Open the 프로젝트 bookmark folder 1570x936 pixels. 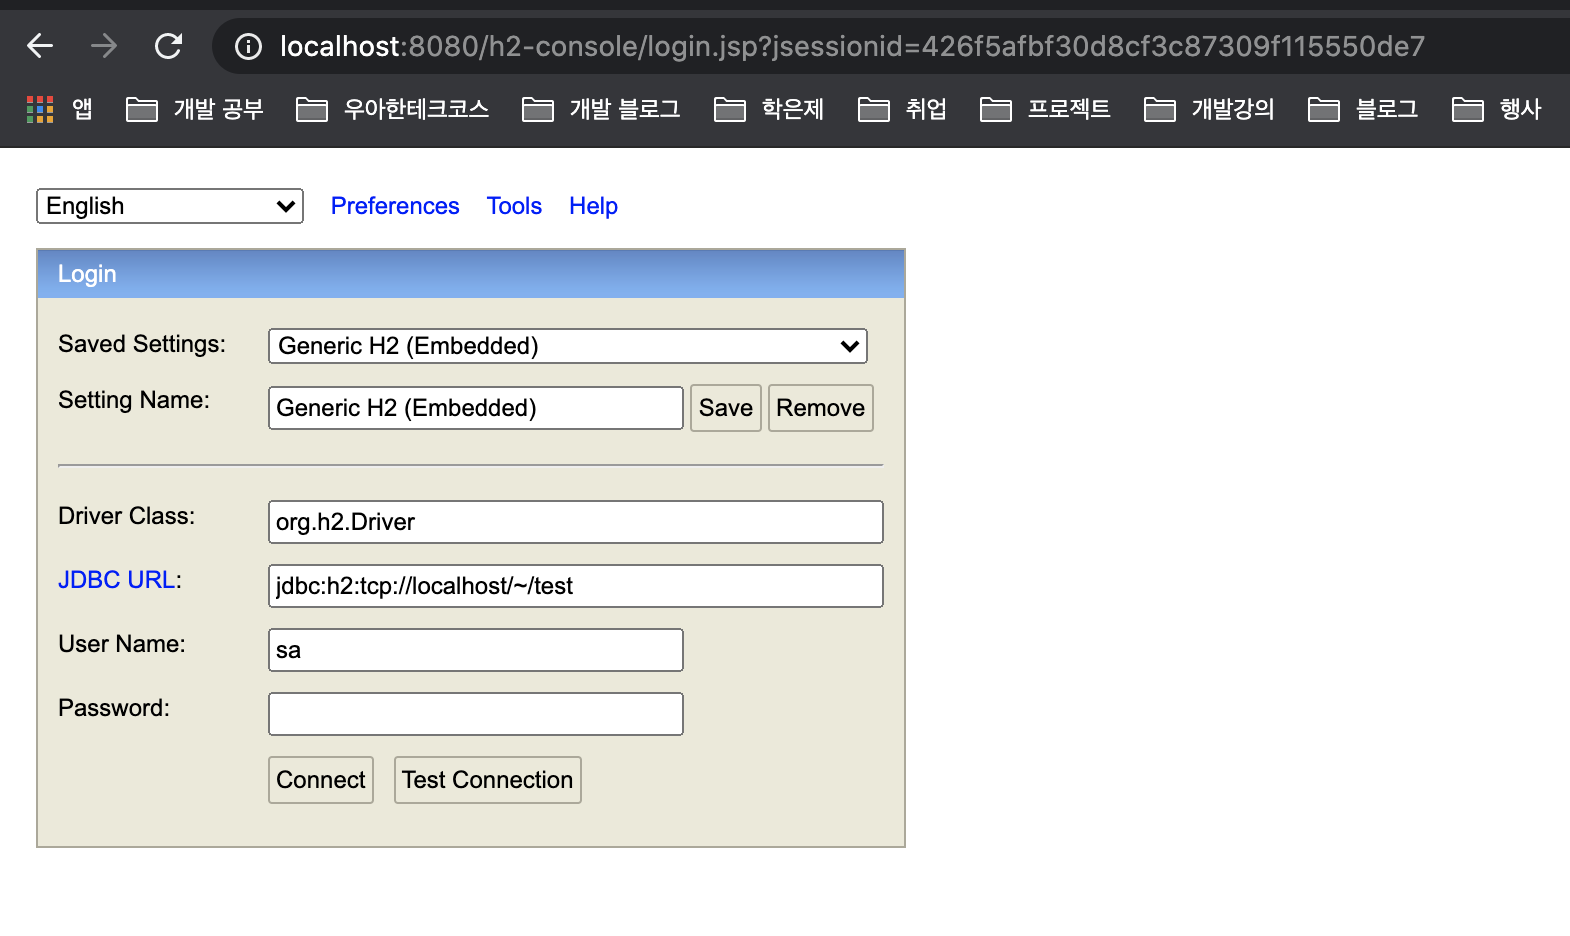[1046, 109]
